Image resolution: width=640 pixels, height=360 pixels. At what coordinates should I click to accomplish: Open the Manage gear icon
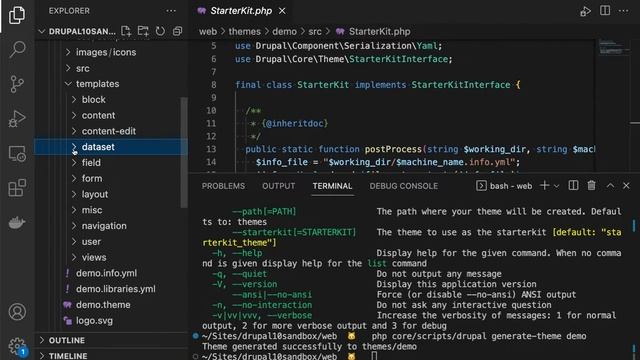coord(17,346)
